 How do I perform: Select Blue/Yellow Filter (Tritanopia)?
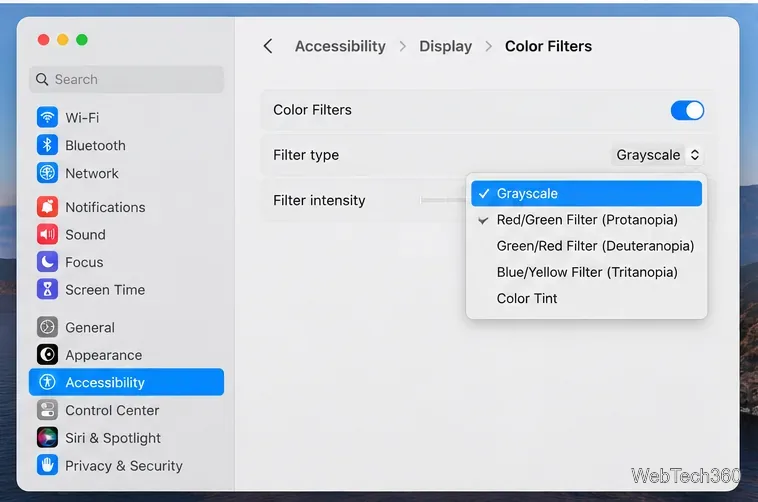point(586,272)
